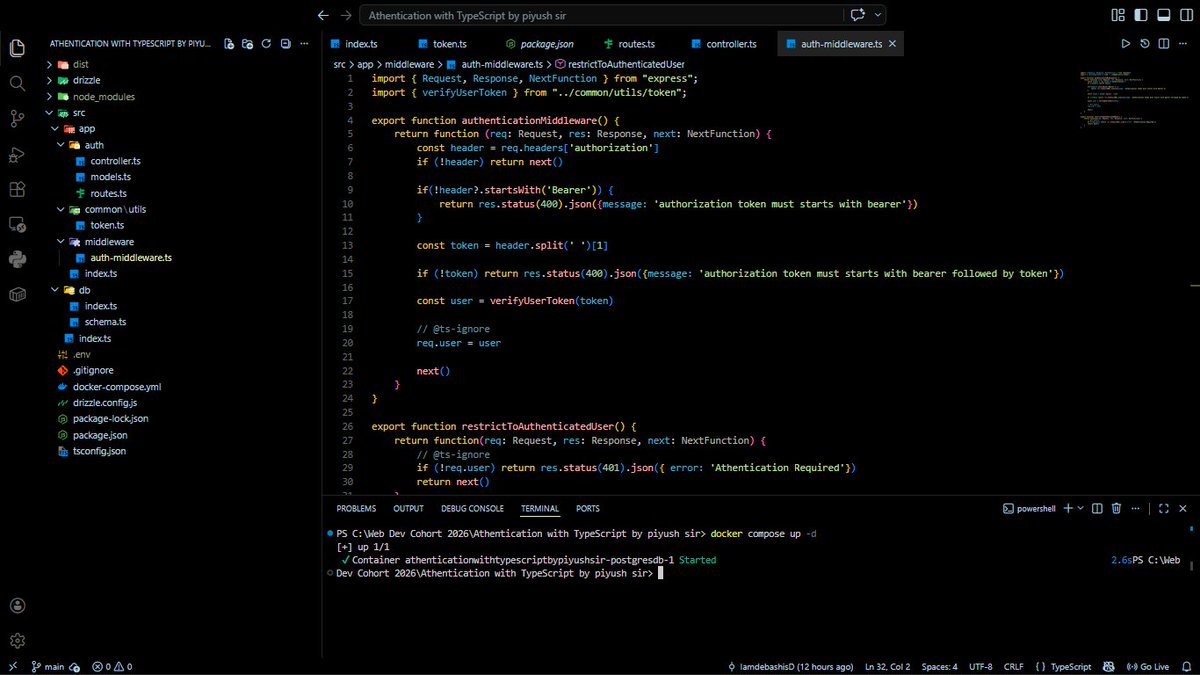Screen dimensions: 1200x675
Task: Switch to the DEBUG CONSOLE panel tab
Action: coord(472,508)
